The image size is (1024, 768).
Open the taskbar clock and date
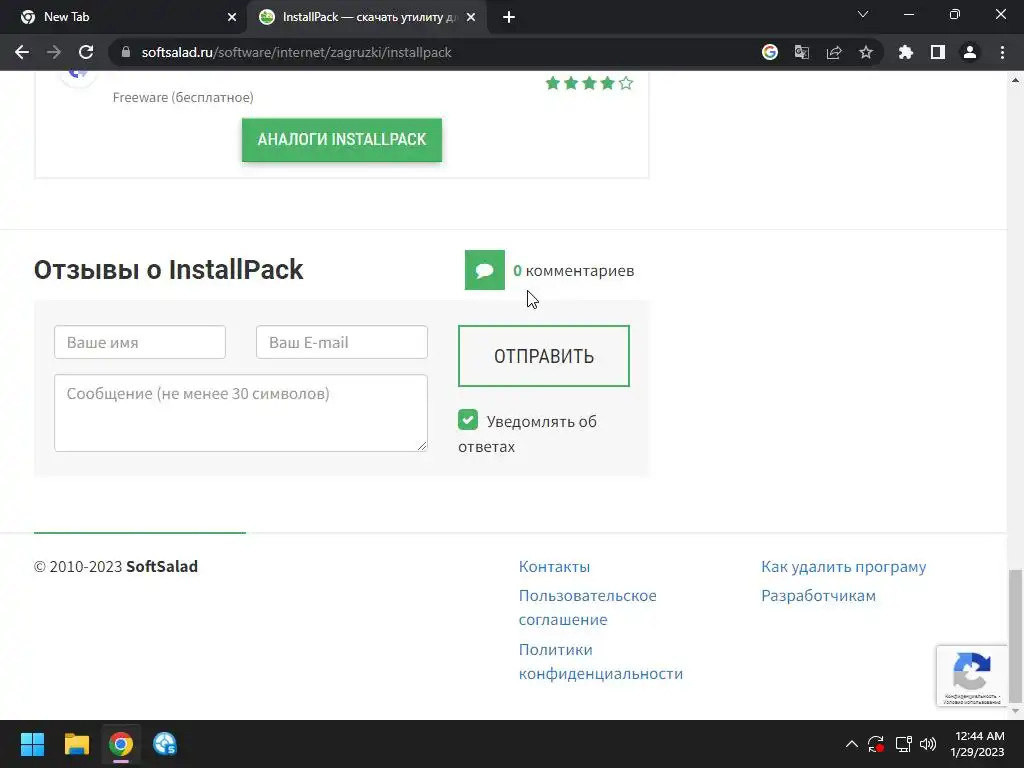[978, 744]
